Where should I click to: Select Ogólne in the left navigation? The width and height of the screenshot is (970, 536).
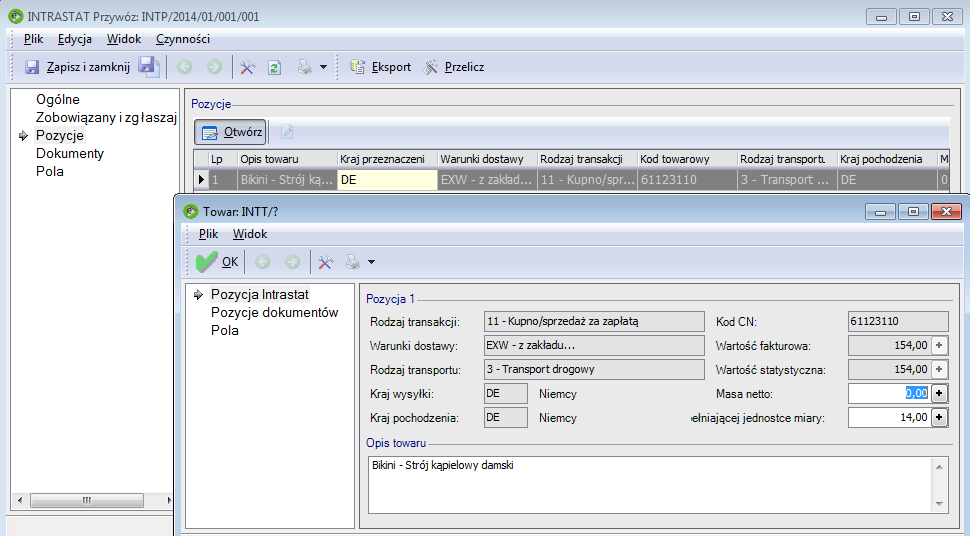pos(58,99)
